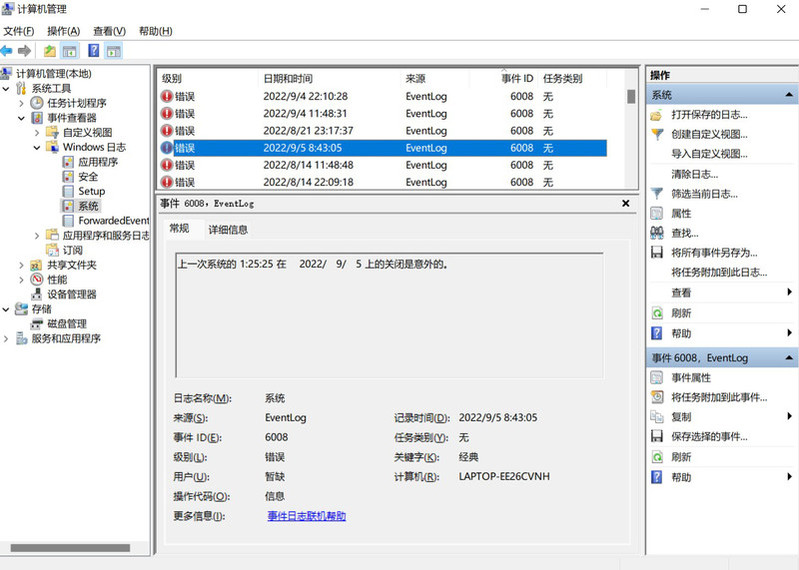The width and height of the screenshot is (799, 570).
Task: Switch to the 详细信息 tab
Action: coord(228,230)
